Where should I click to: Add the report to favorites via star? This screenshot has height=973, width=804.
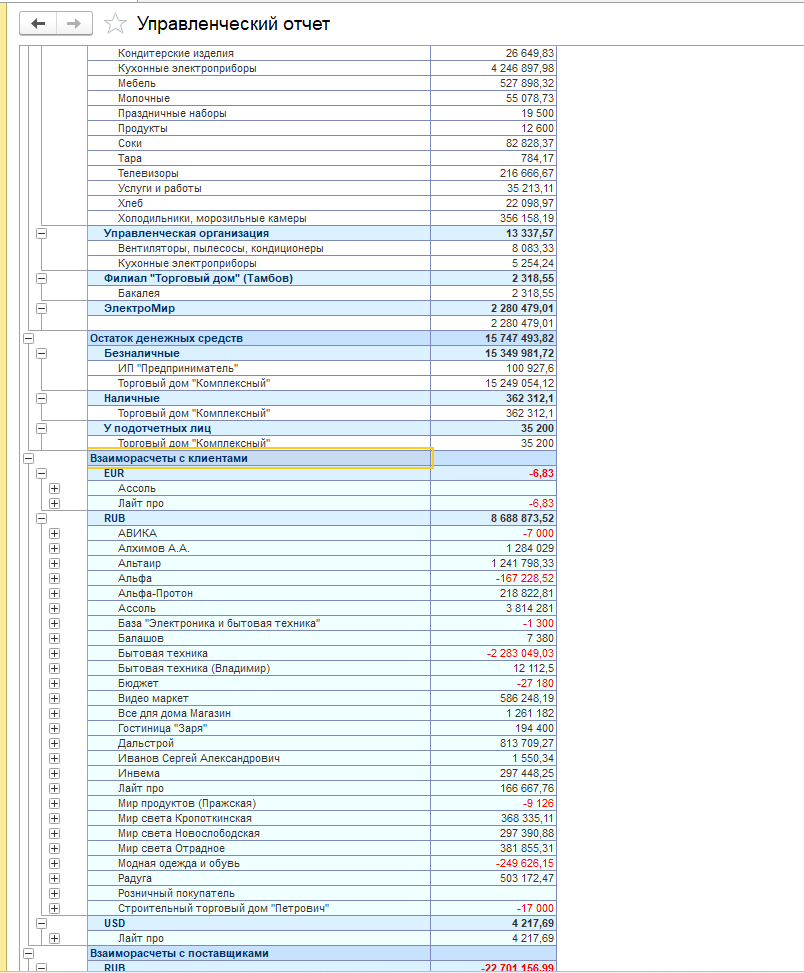[115, 24]
